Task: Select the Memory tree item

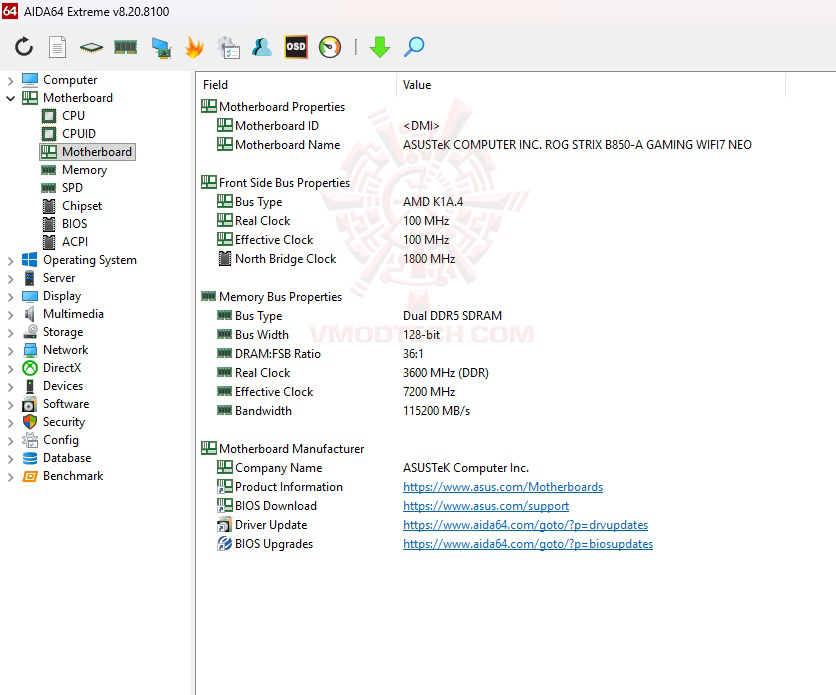Action: click(x=84, y=170)
